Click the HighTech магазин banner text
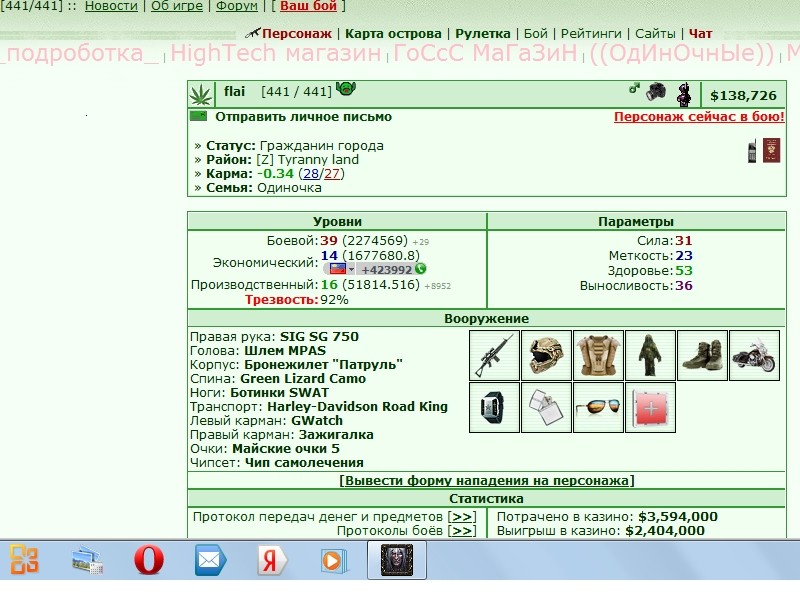Viewport: 800px width, 600px height. pyautogui.click(x=276, y=53)
